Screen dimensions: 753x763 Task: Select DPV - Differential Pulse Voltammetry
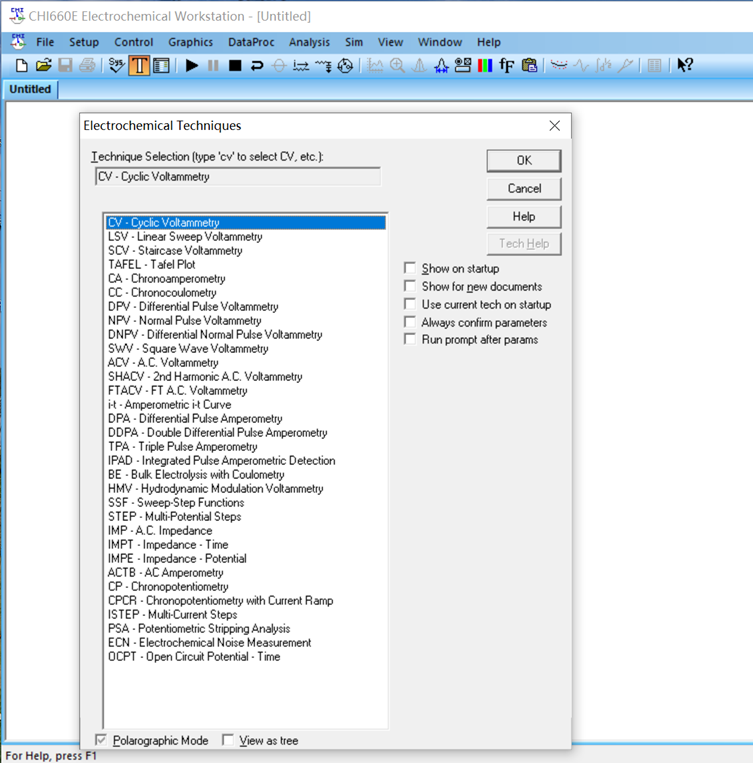pyautogui.click(x=193, y=307)
